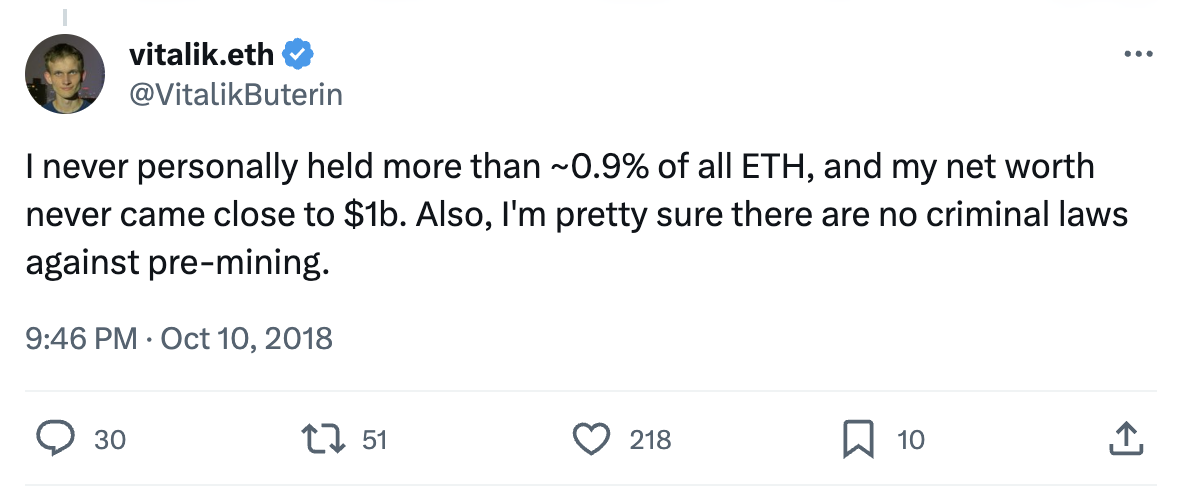Click the vitalik.eth display name
The image size is (1186, 500).
pos(201,54)
